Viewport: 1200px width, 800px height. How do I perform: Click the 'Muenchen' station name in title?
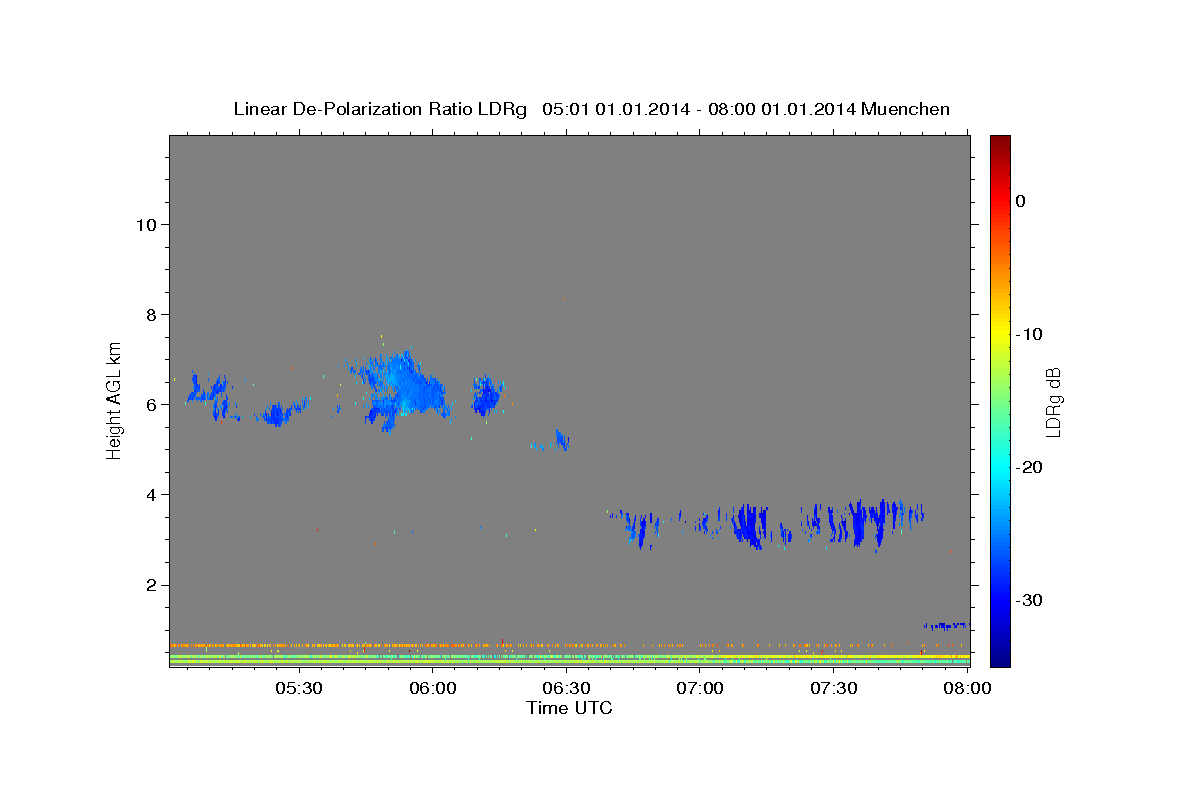click(907, 110)
